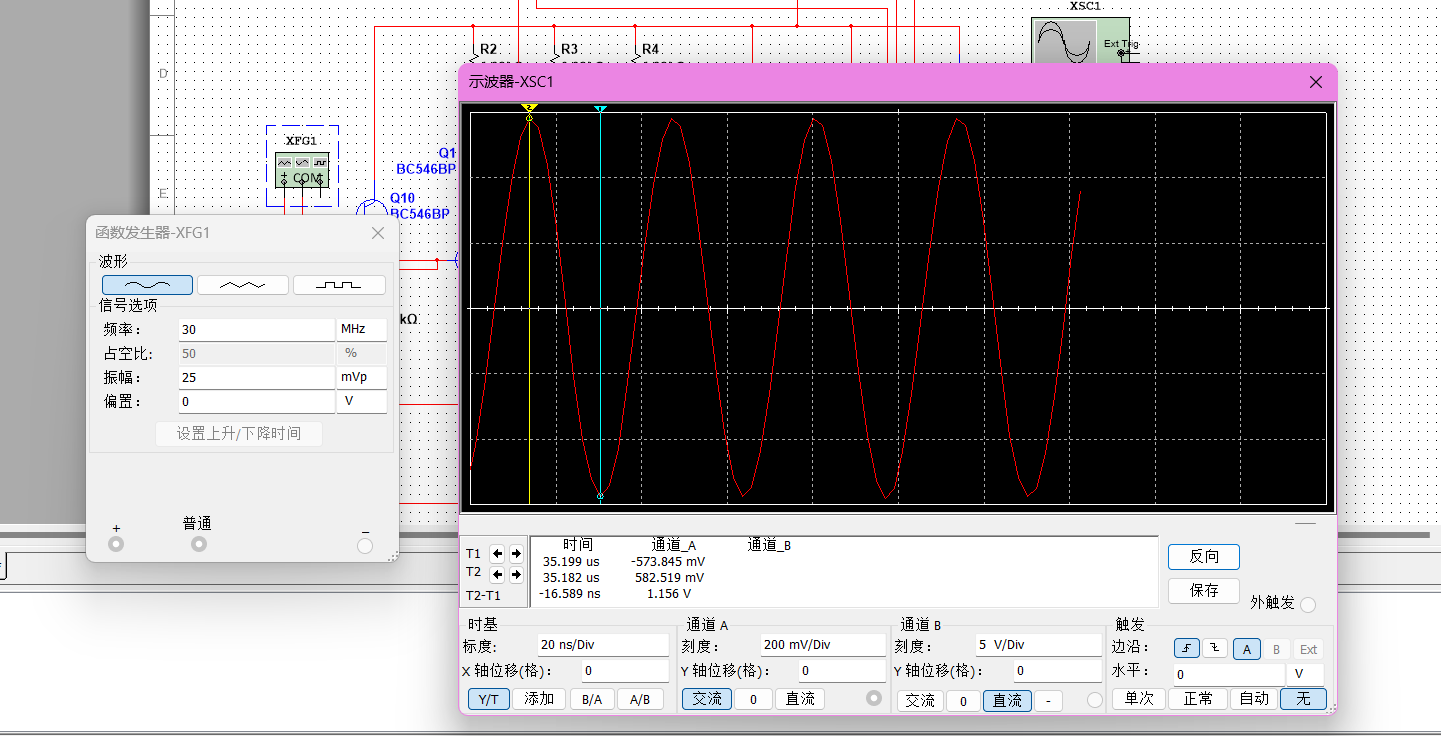The height and width of the screenshot is (736, 1441).
Task: Open the frequency unit MHz dropdown
Action: point(361,329)
